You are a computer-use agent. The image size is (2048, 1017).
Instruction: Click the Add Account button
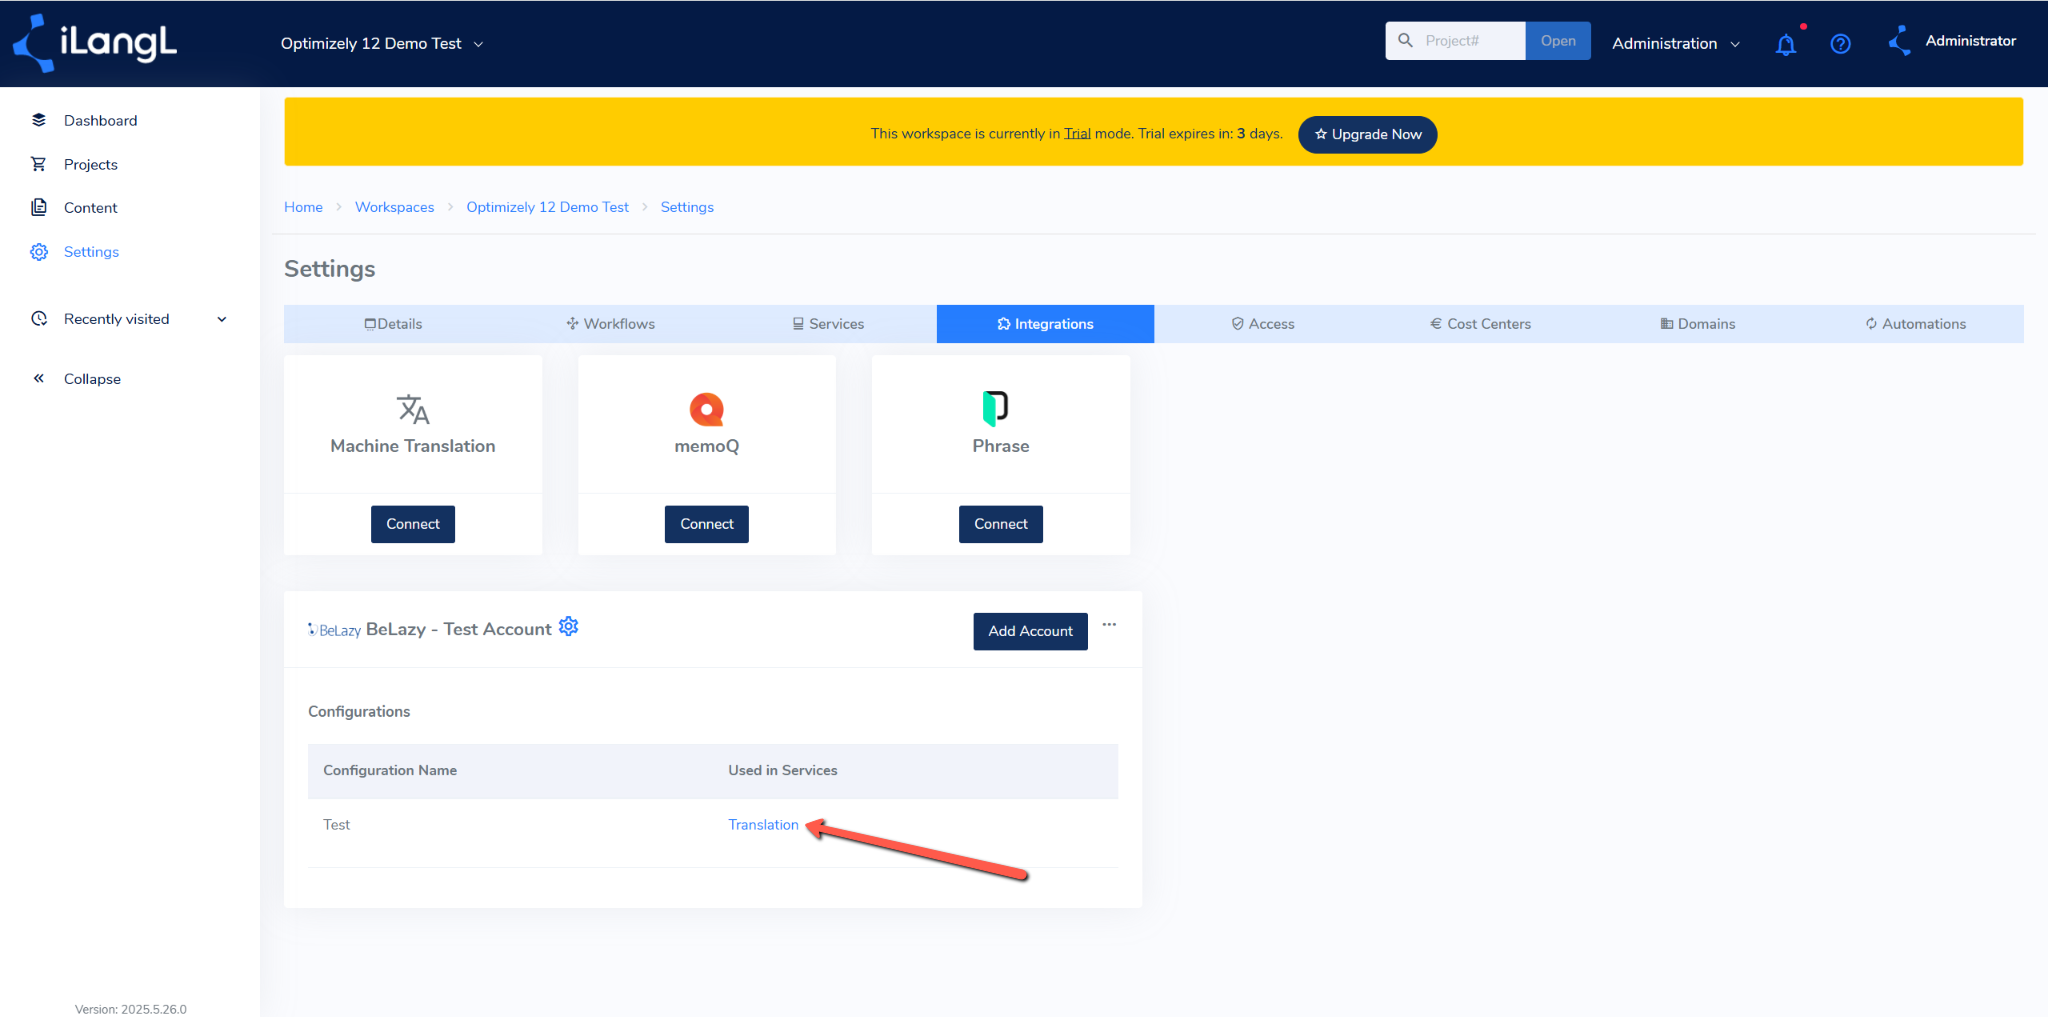click(1030, 631)
